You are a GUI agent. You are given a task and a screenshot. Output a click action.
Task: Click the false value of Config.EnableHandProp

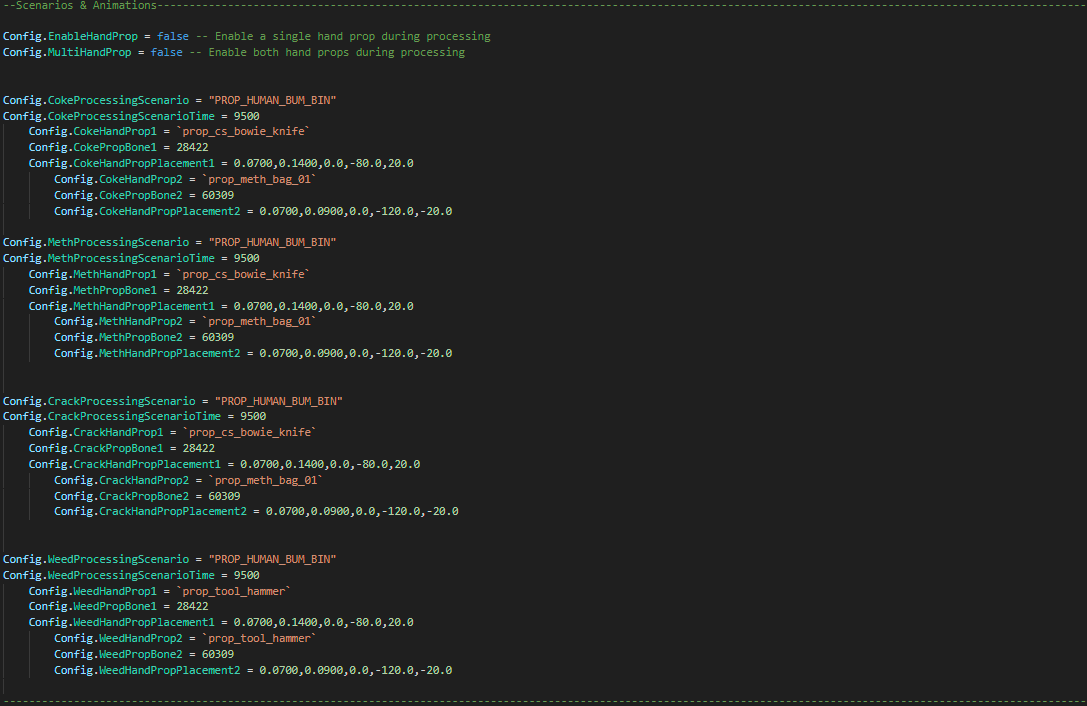pos(172,36)
